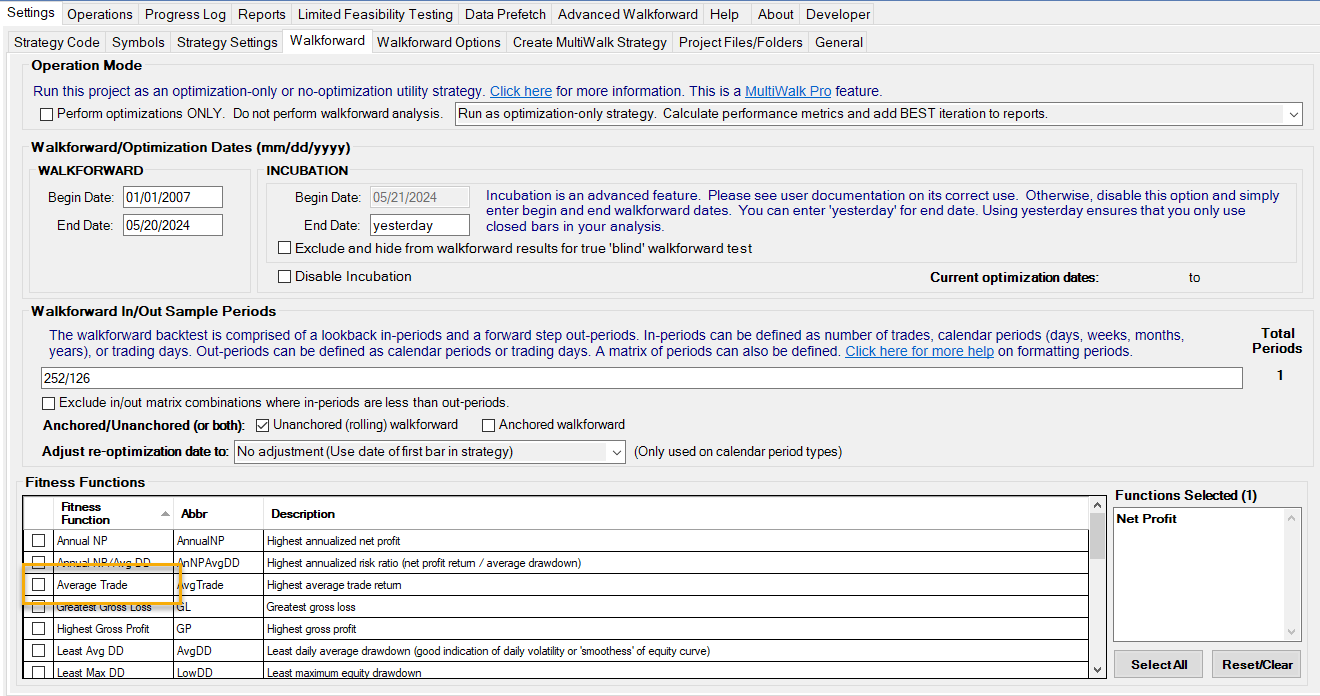
Task: Follow 'Click here for more help' link
Action: point(919,352)
